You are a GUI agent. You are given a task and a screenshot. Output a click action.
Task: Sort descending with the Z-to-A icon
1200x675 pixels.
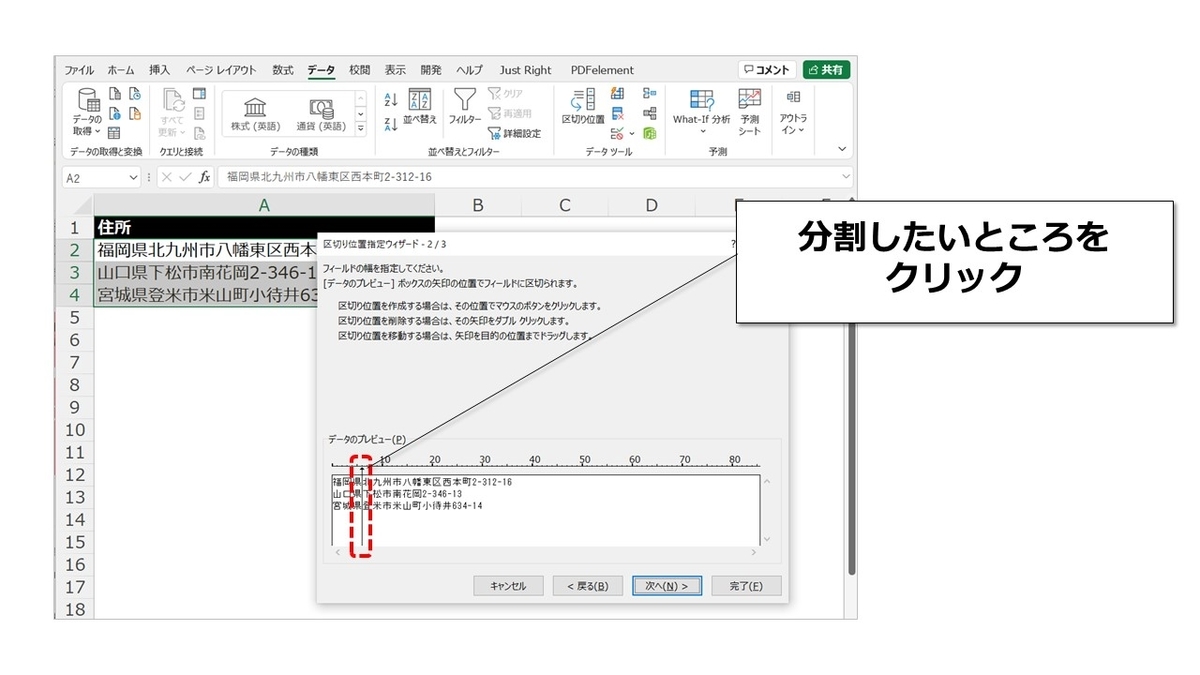[x=392, y=124]
